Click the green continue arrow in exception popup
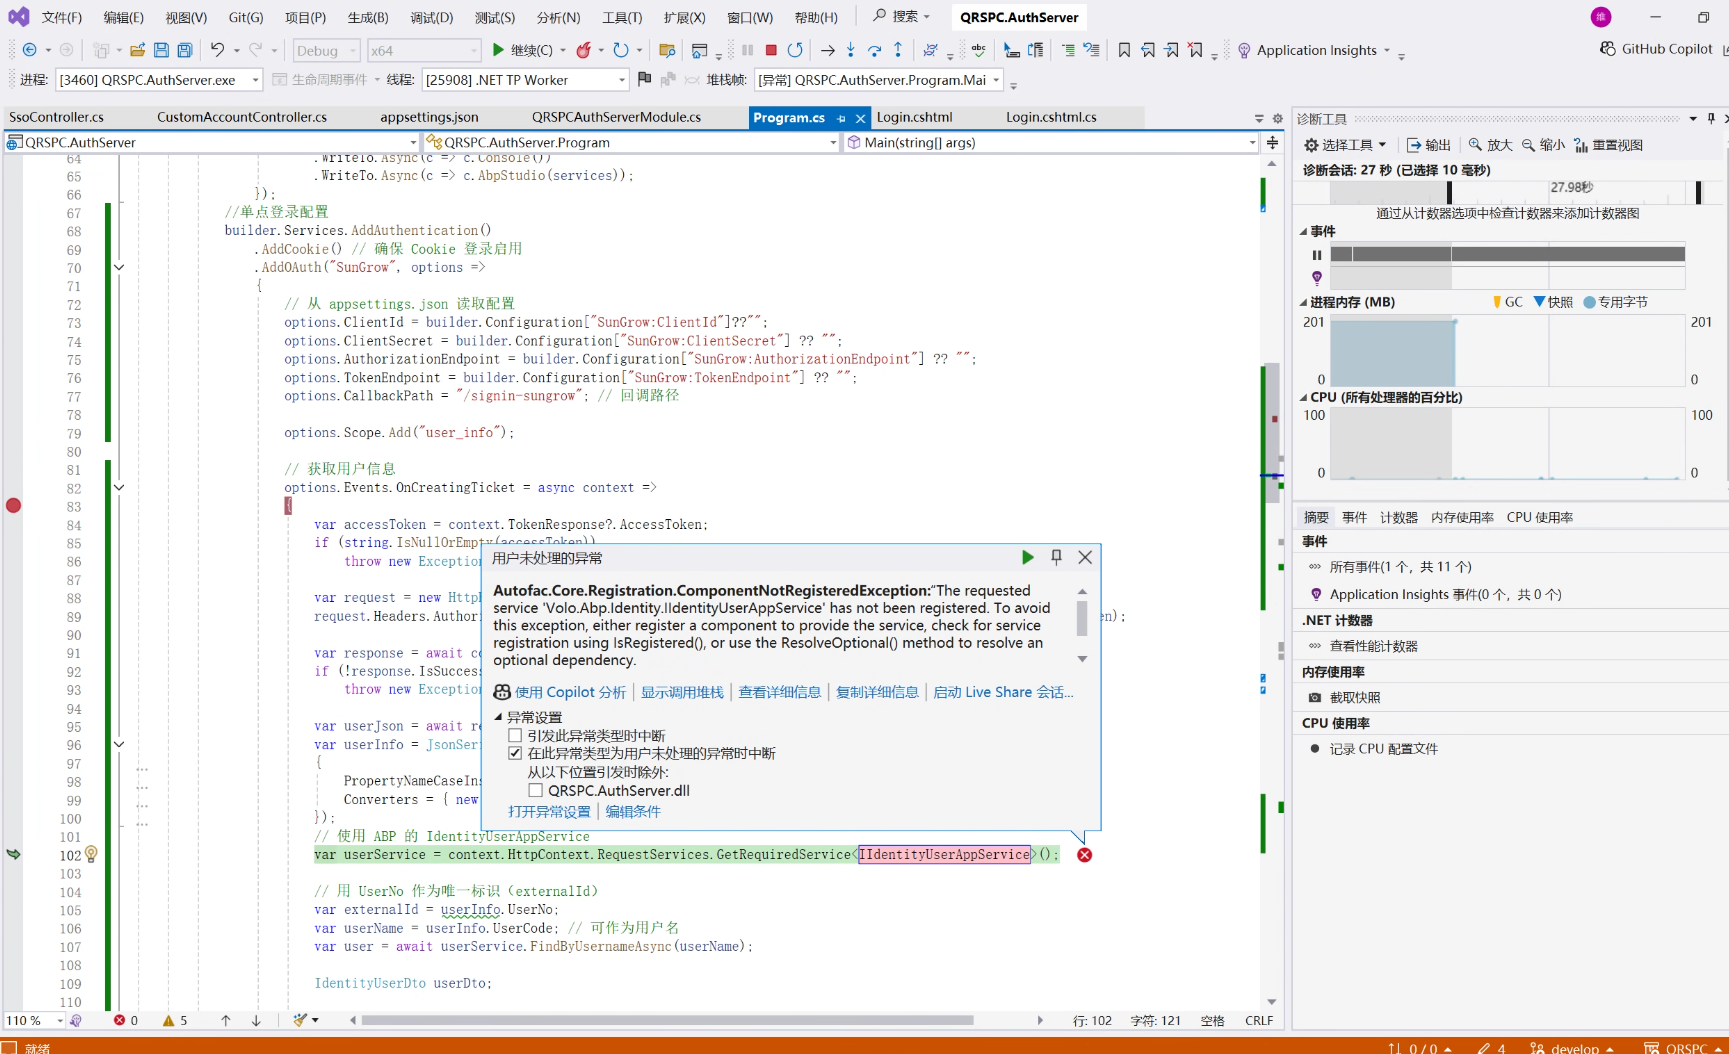This screenshot has height=1054, width=1729. [x=1027, y=557]
